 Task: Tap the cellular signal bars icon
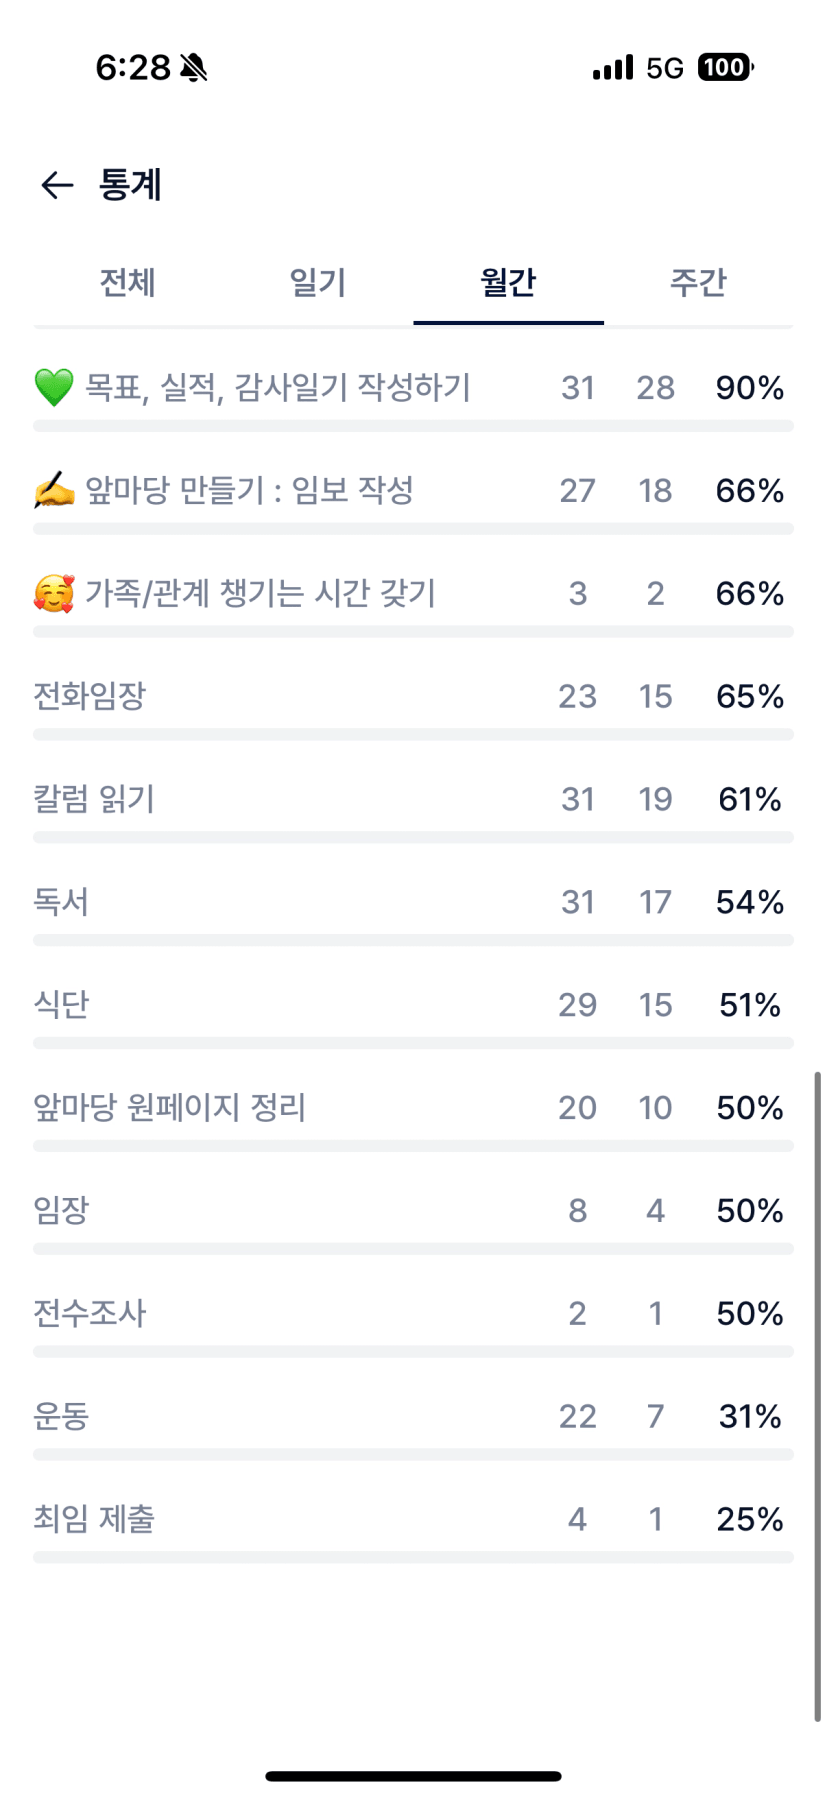coord(613,68)
